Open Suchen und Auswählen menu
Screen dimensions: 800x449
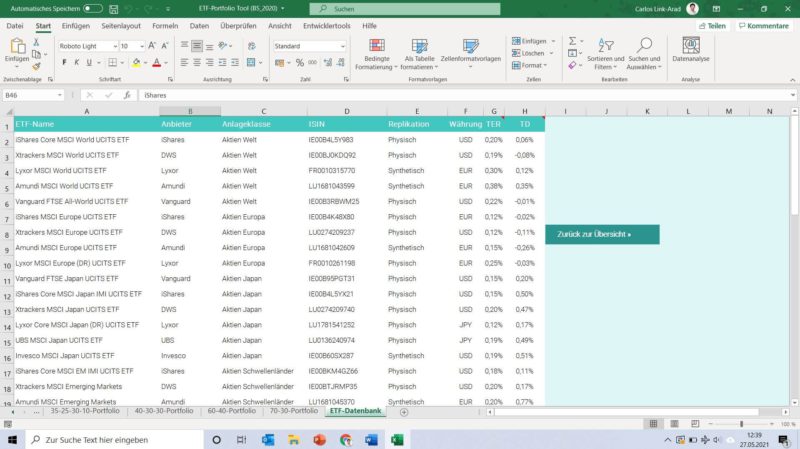[x=644, y=54]
